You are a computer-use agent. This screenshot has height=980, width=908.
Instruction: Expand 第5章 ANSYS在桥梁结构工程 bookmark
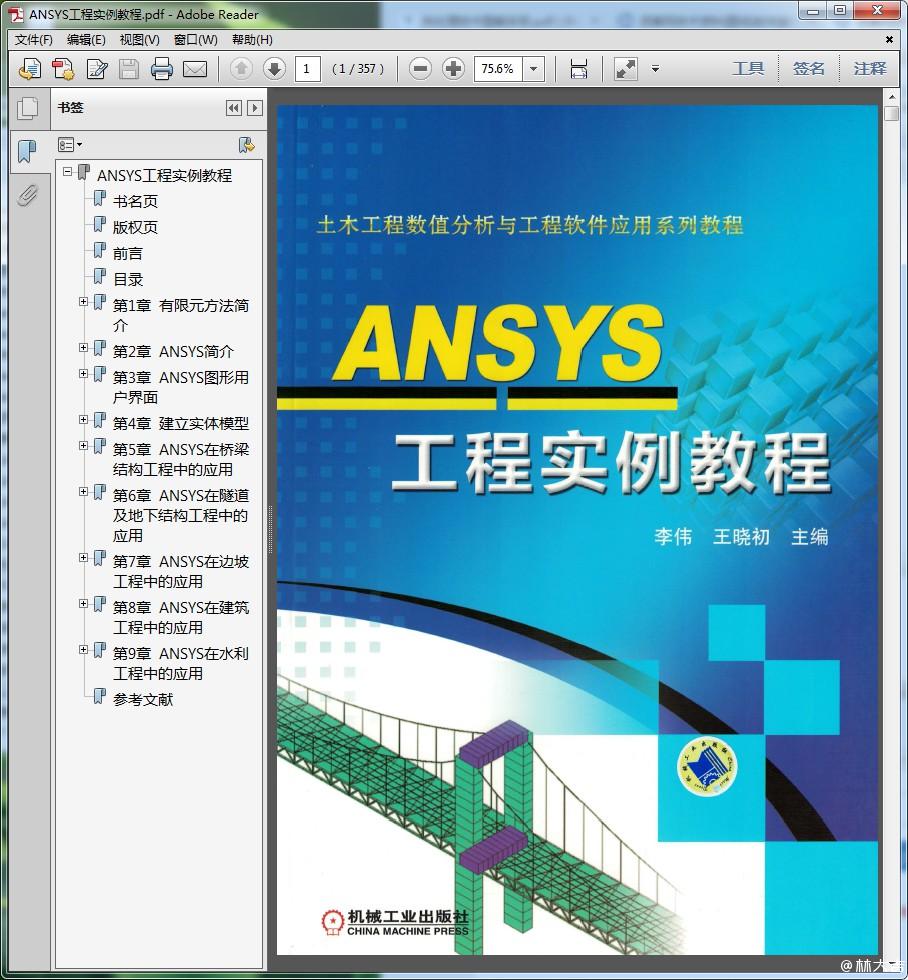pyautogui.click(x=84, y=446)
